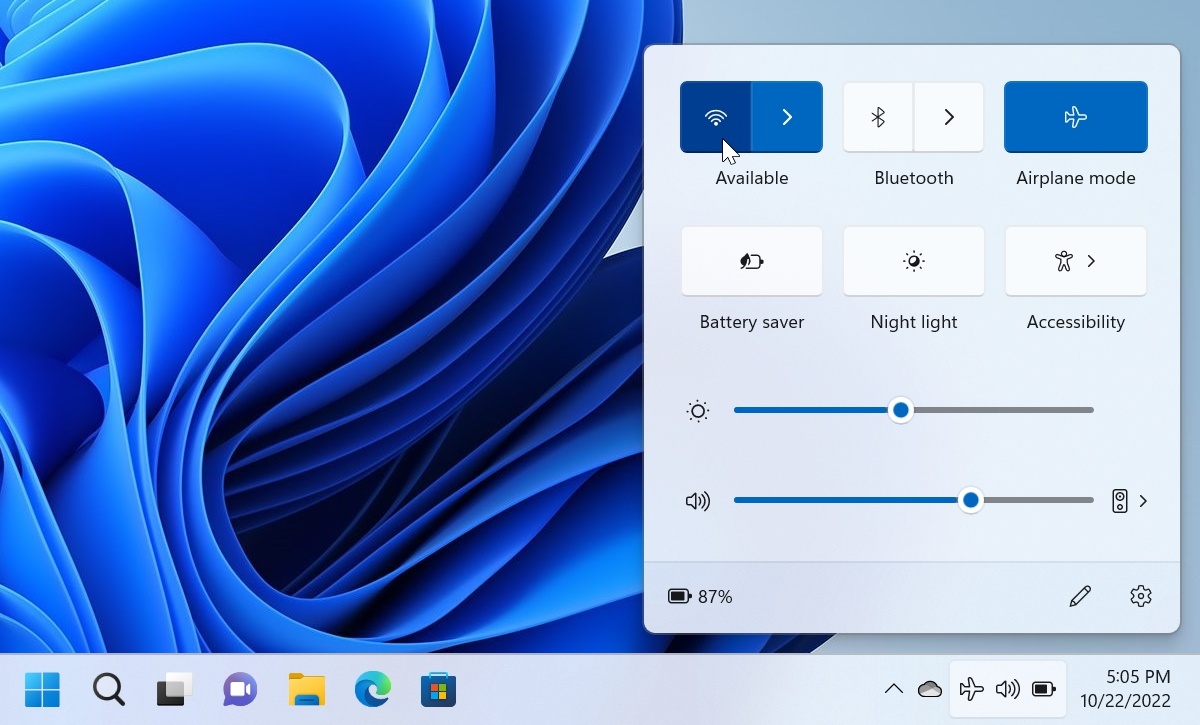Show hidden tray icons chevron
Viewport: 1200px width, 725px height.
pos(894,689)
